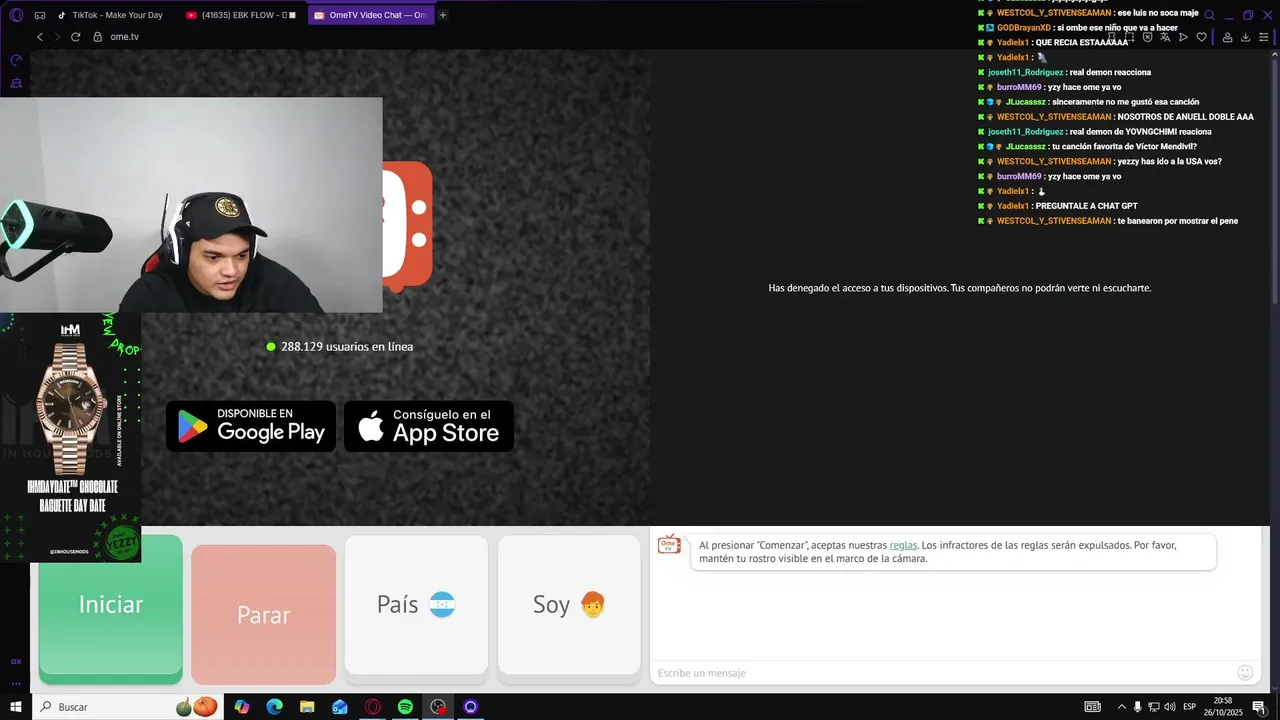Open the notification center icon

coord(1258,707)
